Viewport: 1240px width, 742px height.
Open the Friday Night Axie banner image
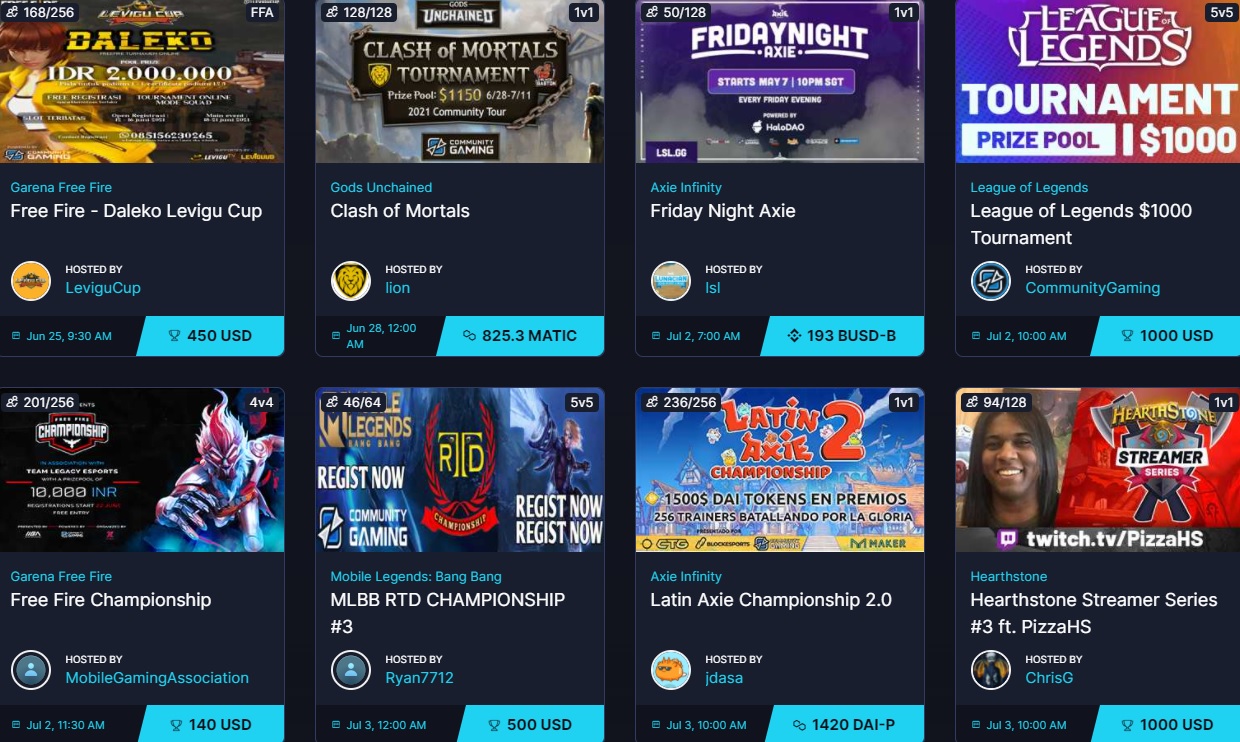[780, 81]
